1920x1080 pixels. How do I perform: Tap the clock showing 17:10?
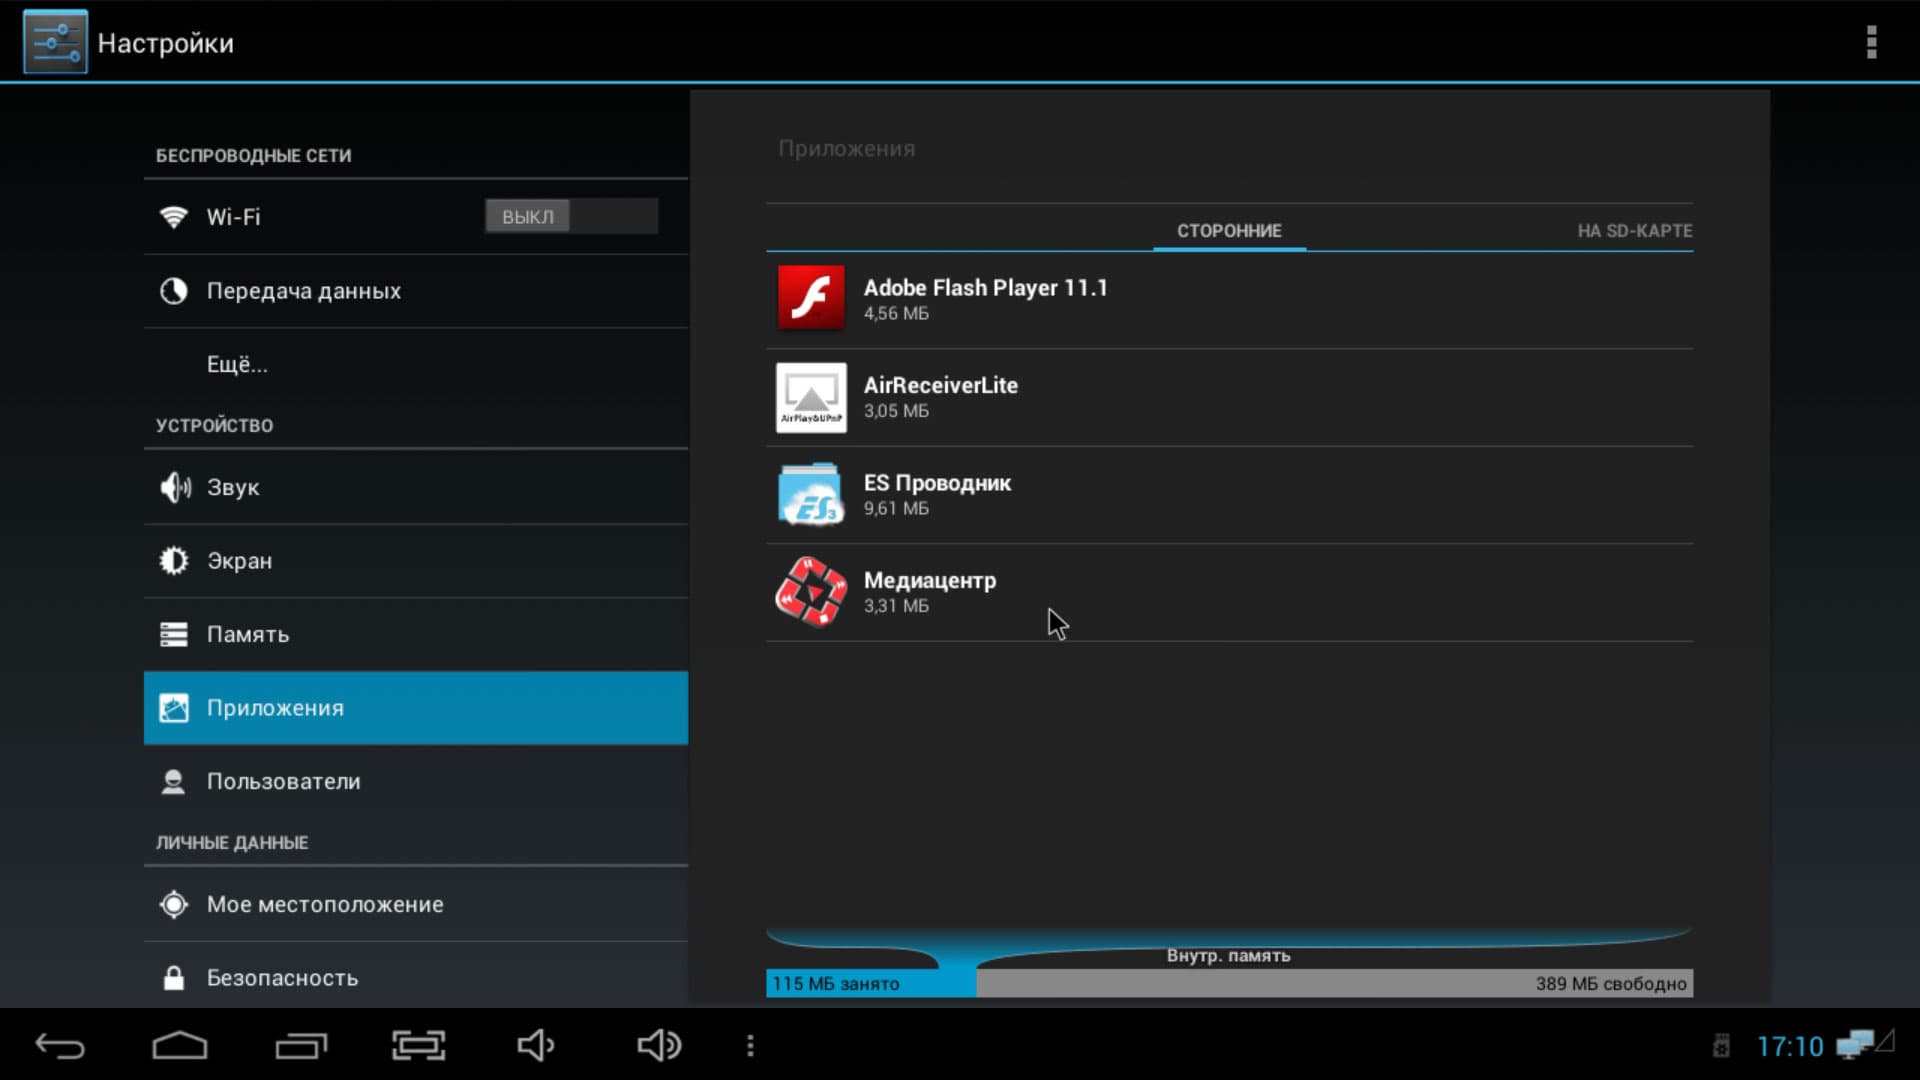pyautogui.click(x=1789, y=1047)
